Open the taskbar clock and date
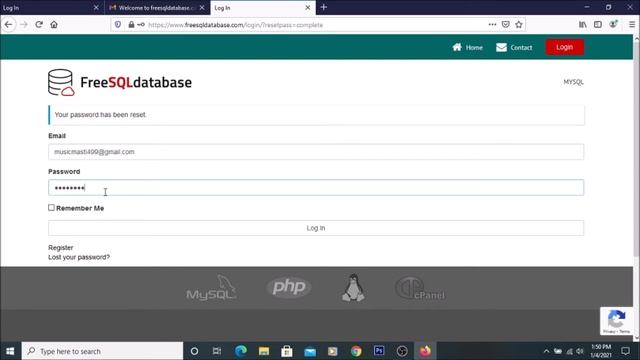Image resolution: width=640 pixels, height=360 pixels. 601,351
